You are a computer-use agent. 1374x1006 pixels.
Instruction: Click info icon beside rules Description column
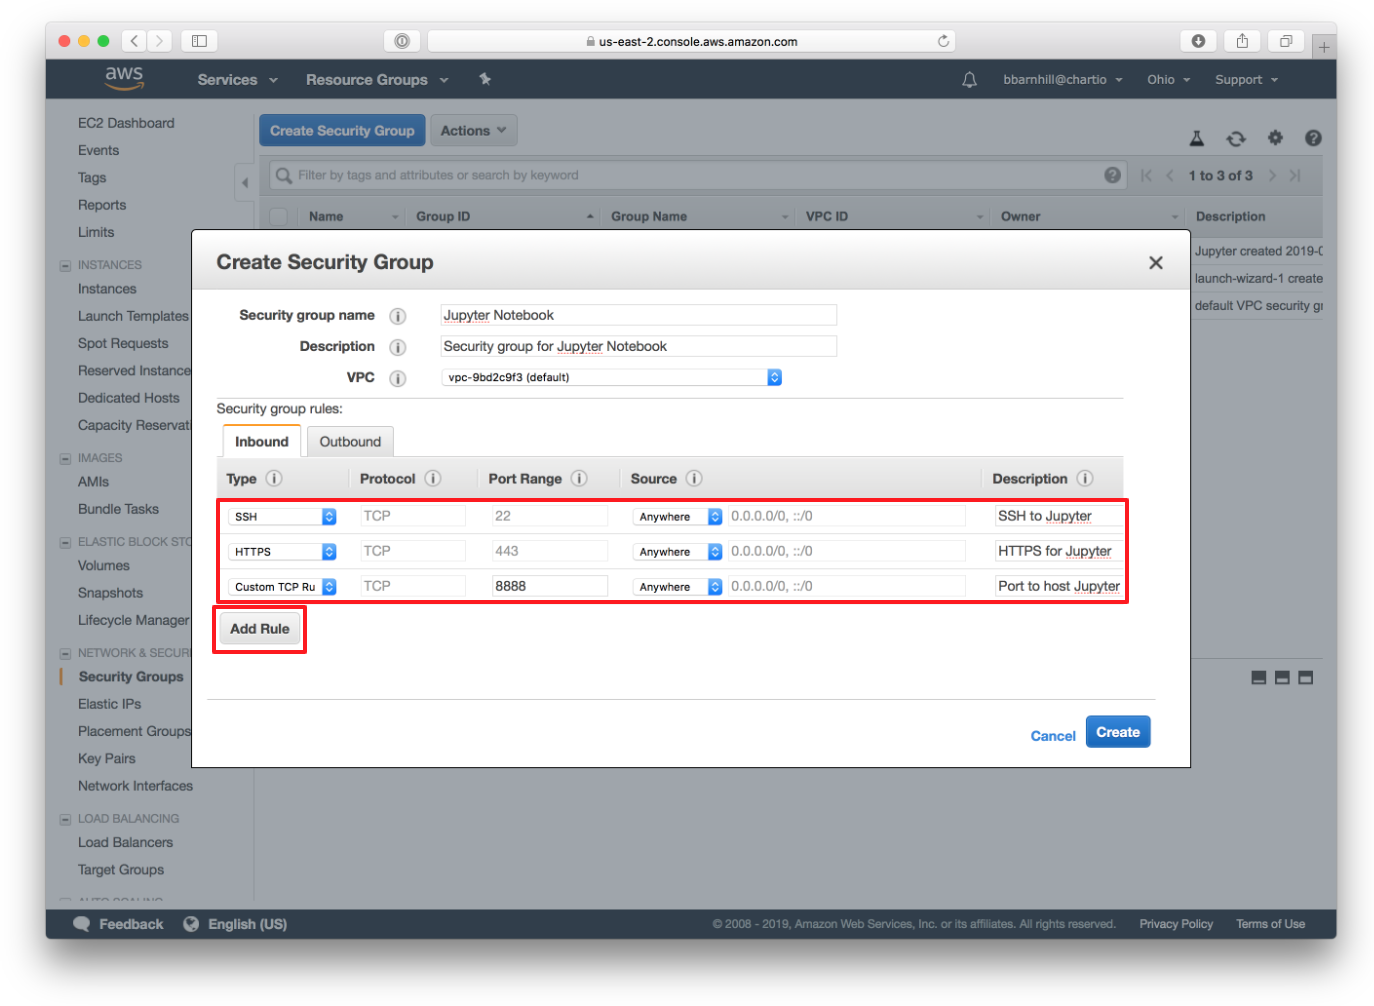[1085, 479]
